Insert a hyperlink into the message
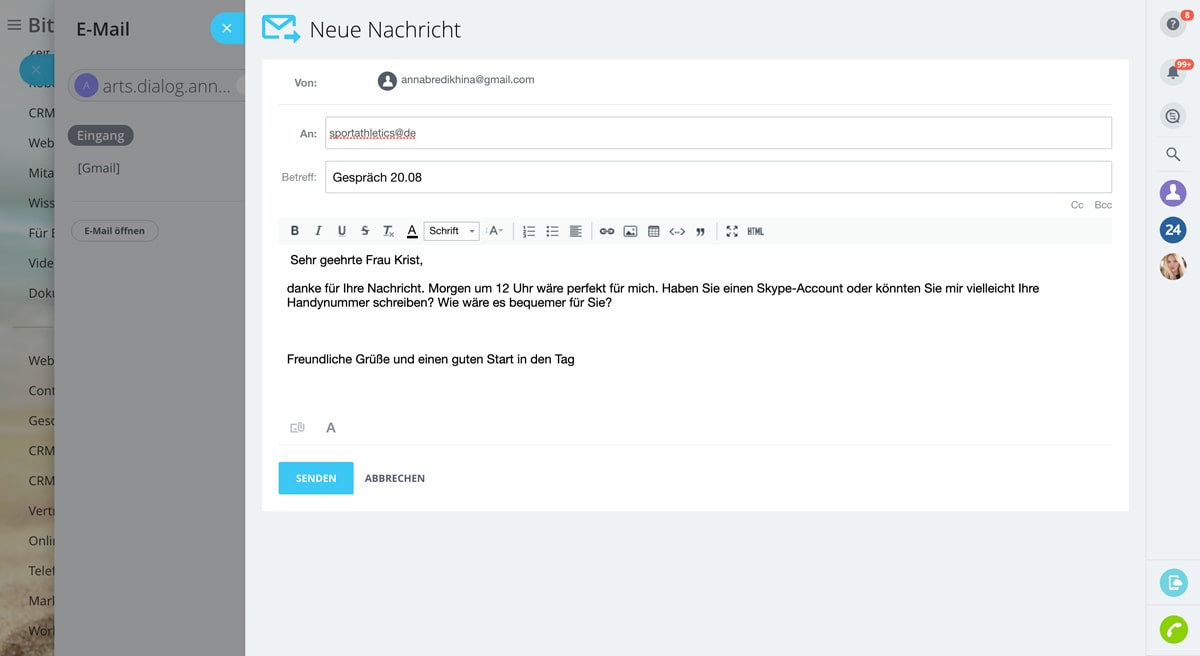 [x=607, y=231]
